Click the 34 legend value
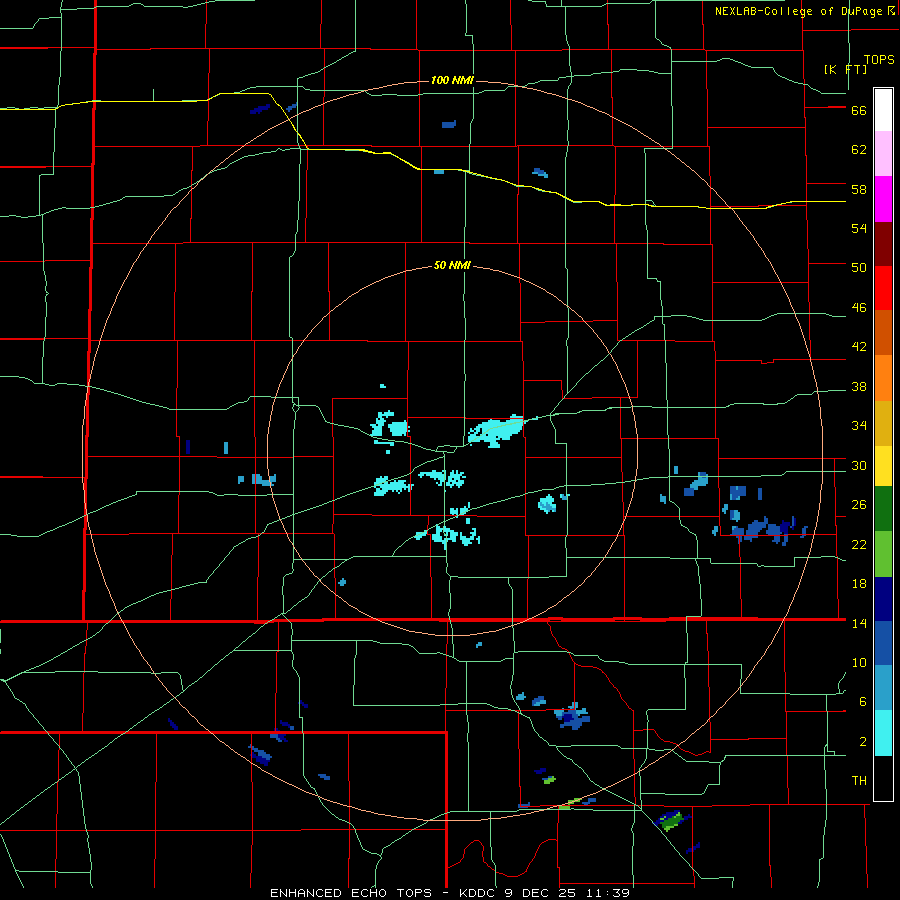Viewport: 900px width, 900px height. click(x=859, y=426)
